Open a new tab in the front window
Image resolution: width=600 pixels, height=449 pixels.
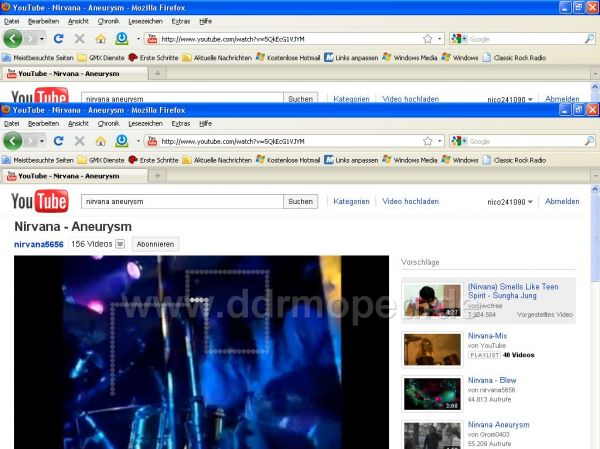coord(156,176)
